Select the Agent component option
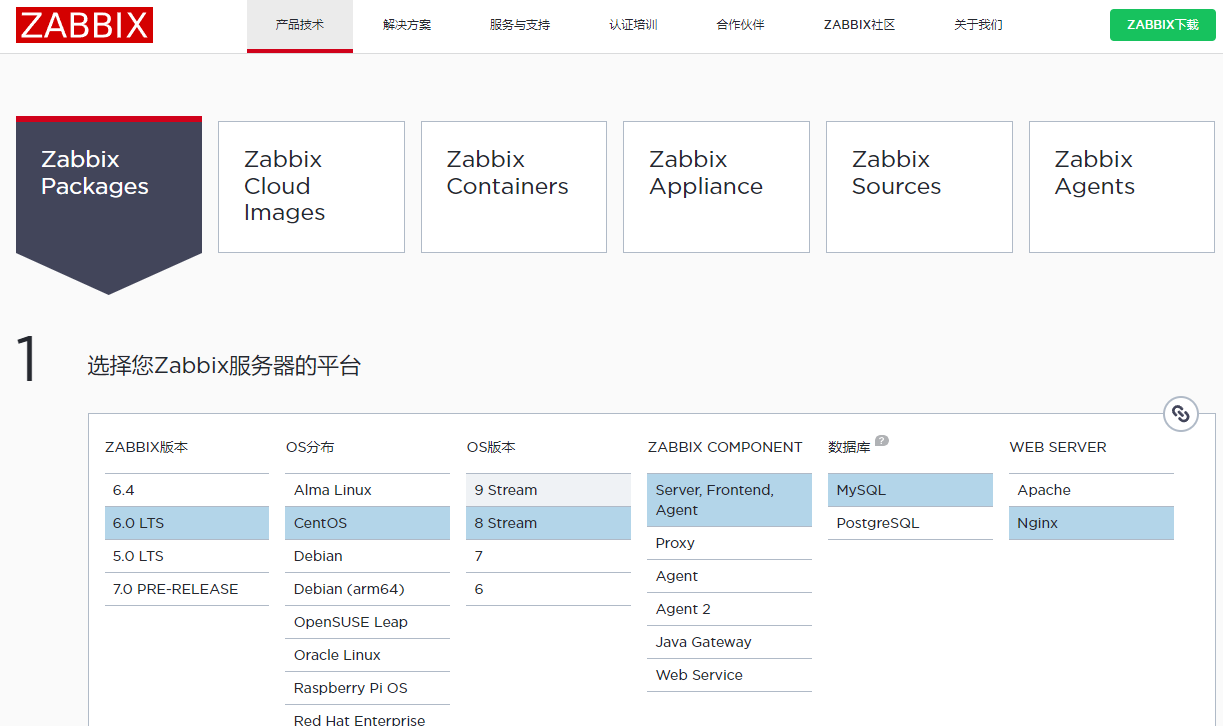Viewport: 1223px width, 726px height. point(730,576)
